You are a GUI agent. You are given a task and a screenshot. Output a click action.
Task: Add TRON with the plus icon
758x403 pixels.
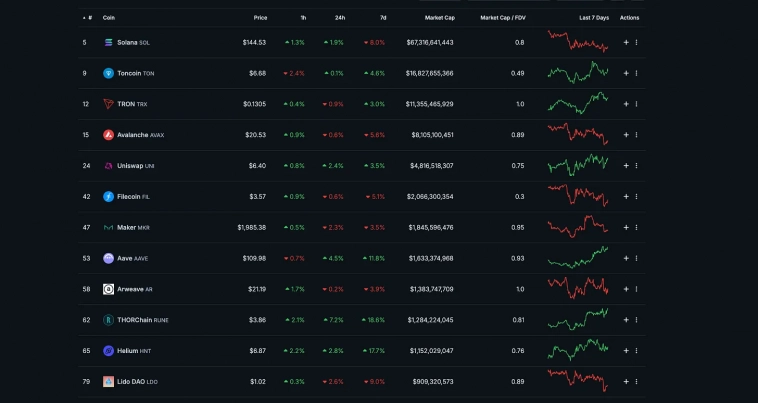(x=626, y=104)
